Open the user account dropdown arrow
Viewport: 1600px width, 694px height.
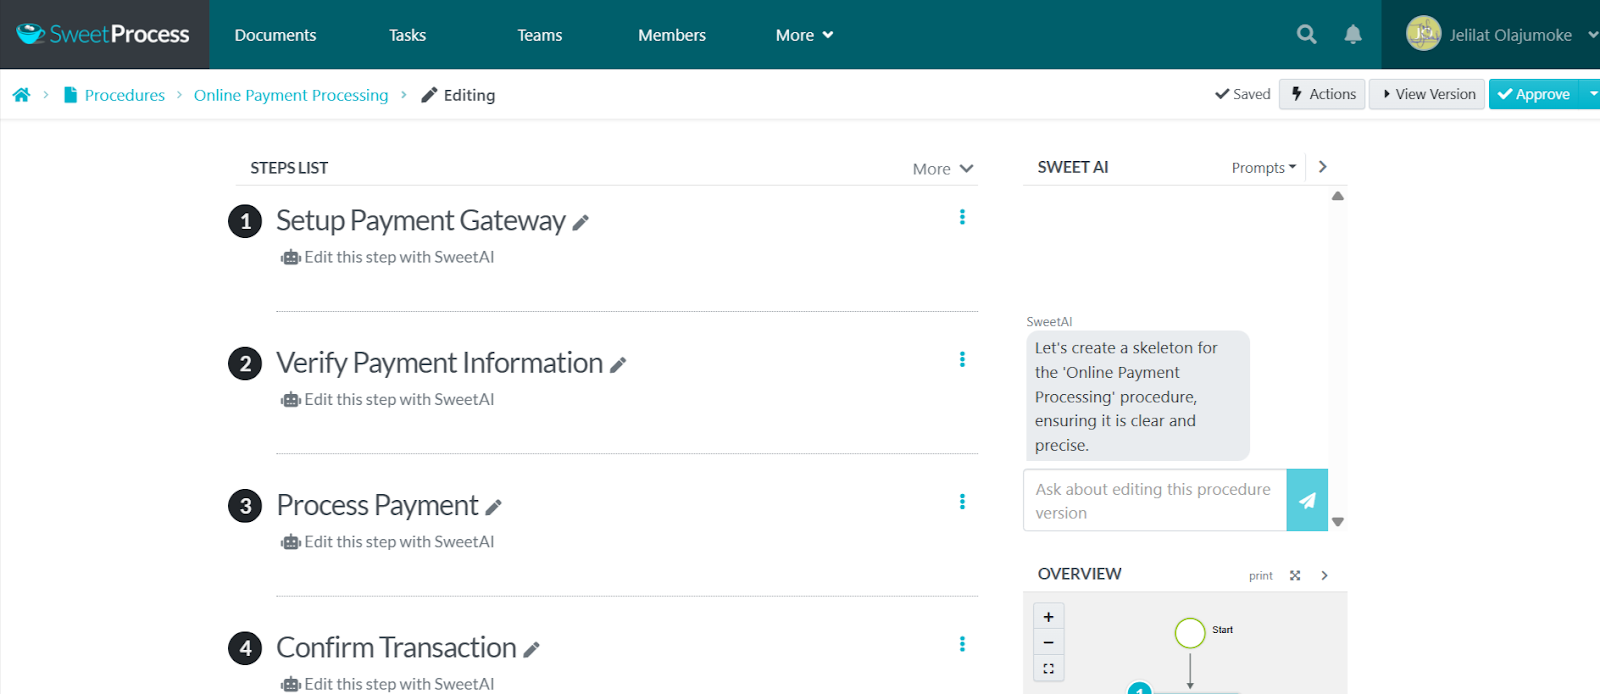click(x=1592, y=35)
